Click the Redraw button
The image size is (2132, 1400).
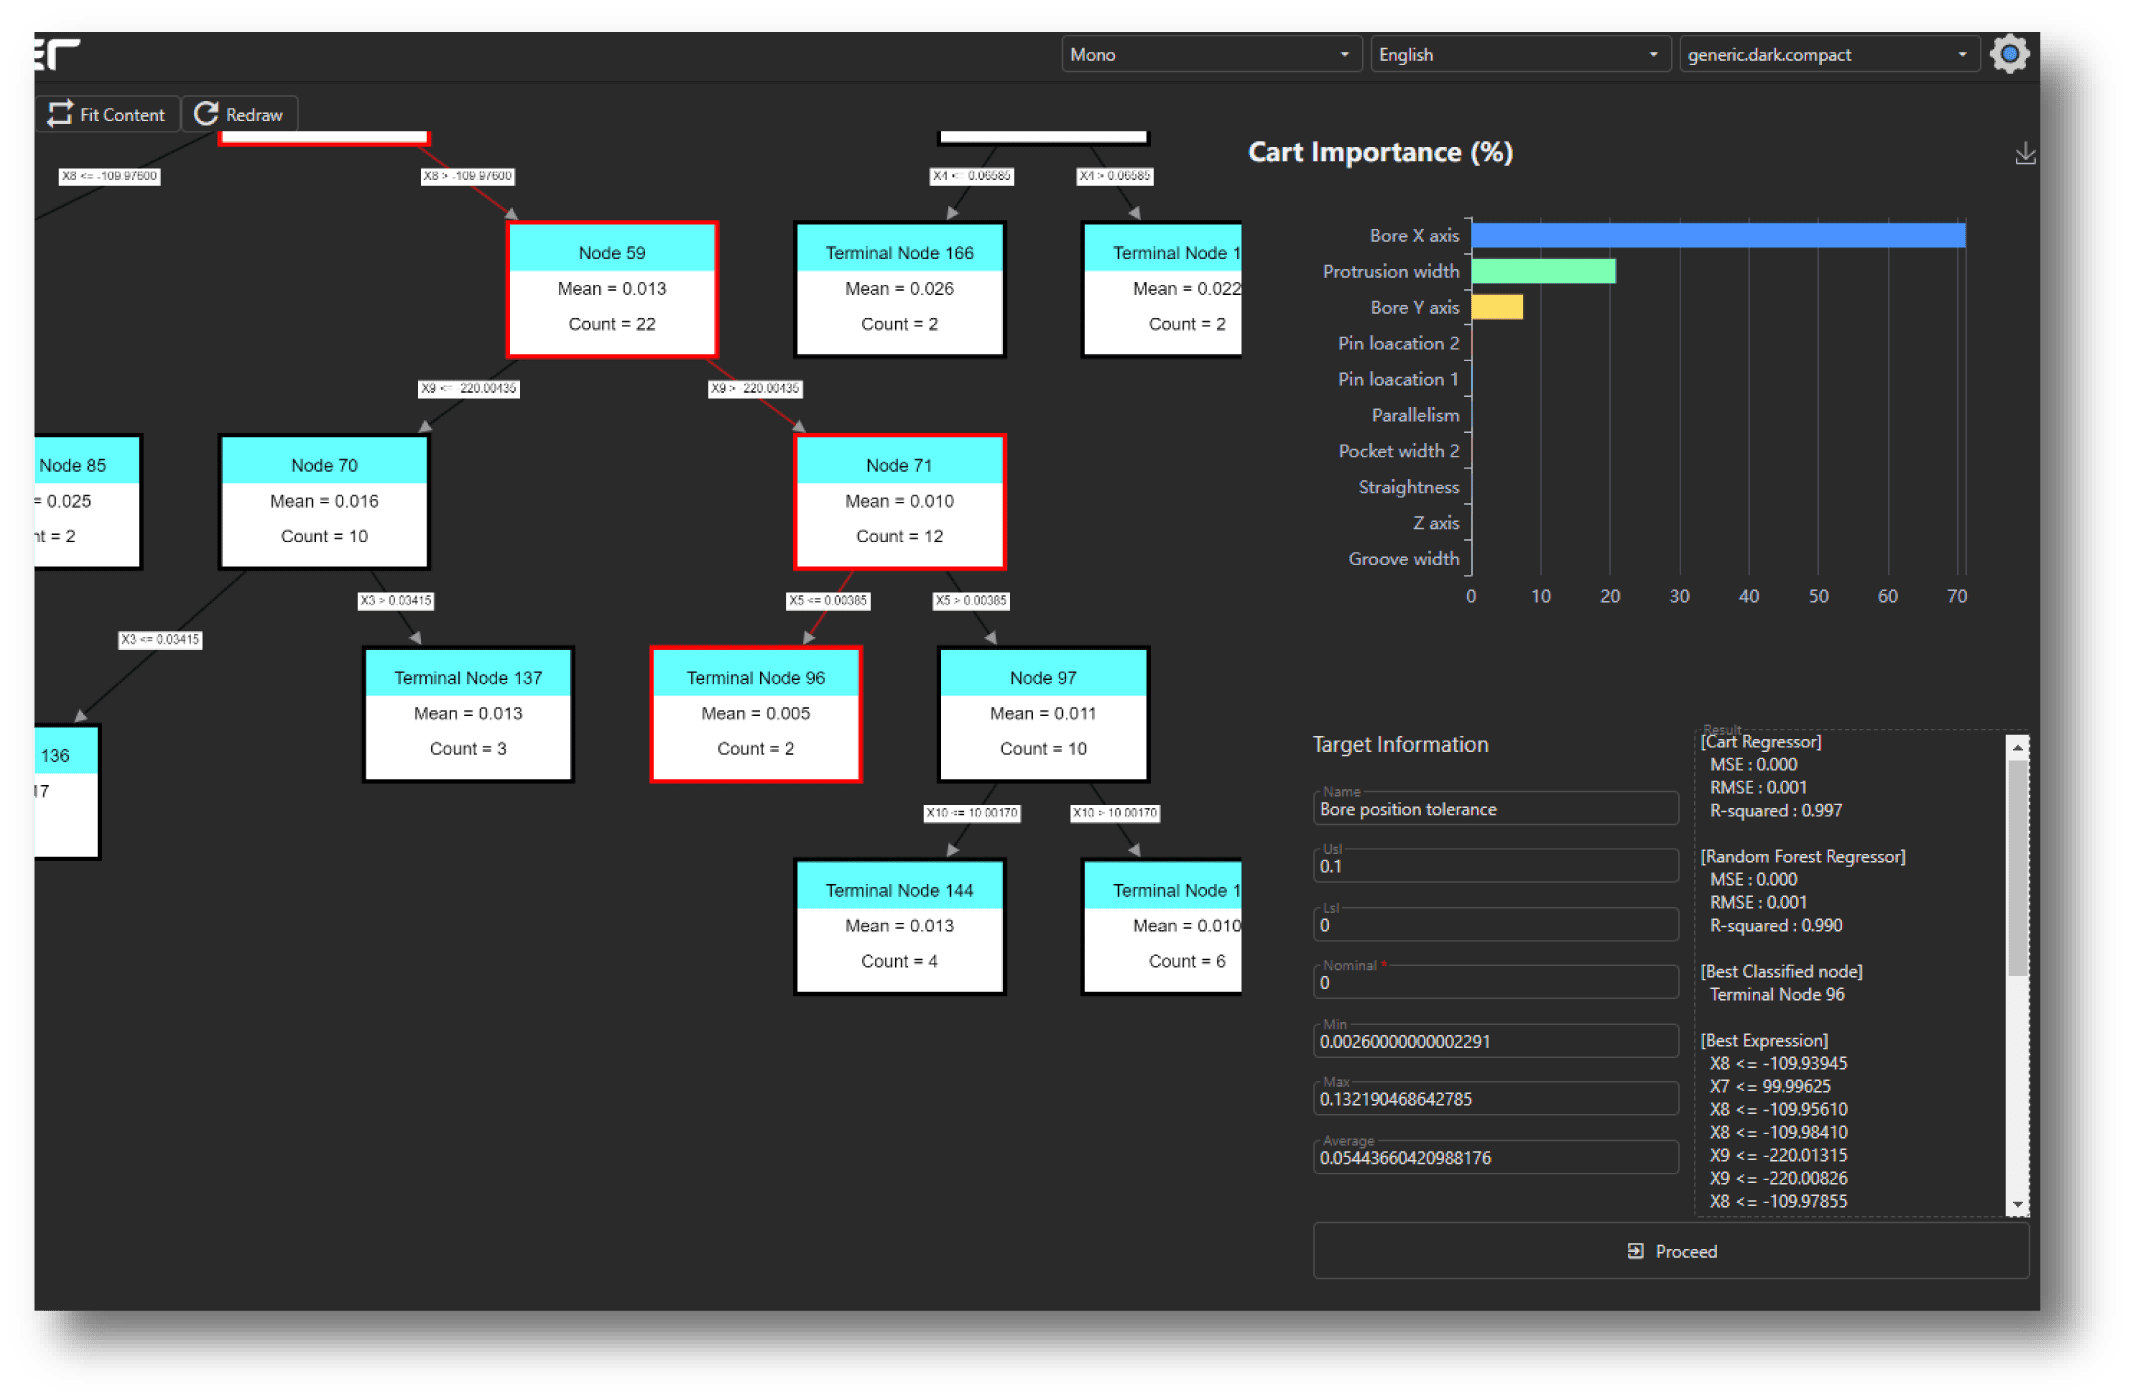tap(239, 114)
